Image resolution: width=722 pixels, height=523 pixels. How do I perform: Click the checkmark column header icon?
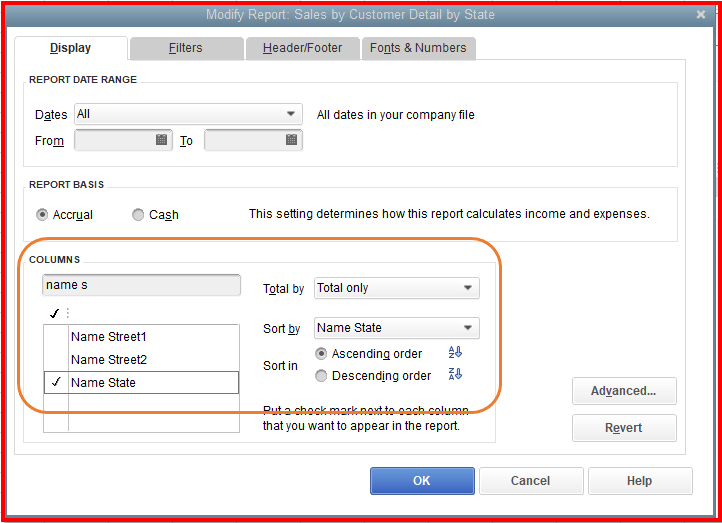pos(54,313)
